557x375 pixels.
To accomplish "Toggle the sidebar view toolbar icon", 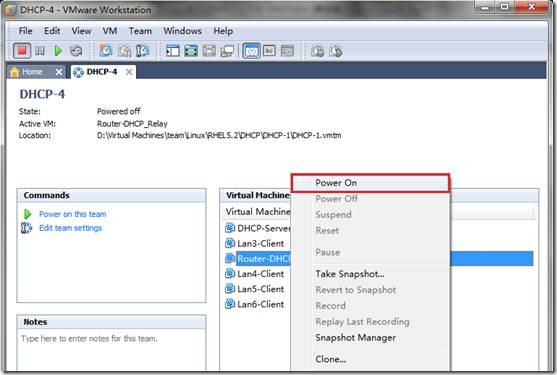I will tap(173, 51).
